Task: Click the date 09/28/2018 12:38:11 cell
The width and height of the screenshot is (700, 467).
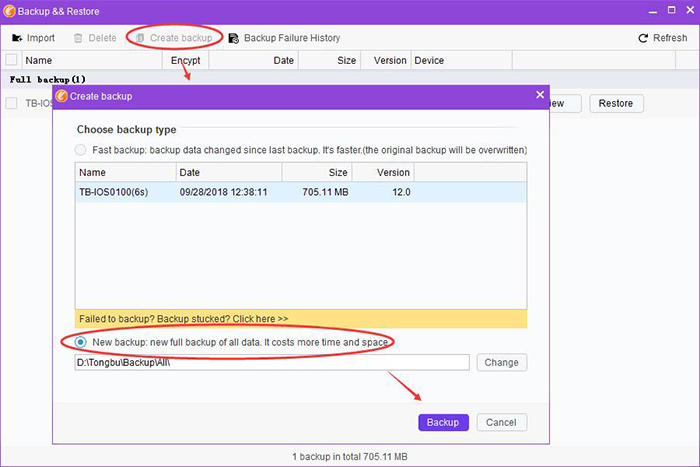Action: (223, 192)
